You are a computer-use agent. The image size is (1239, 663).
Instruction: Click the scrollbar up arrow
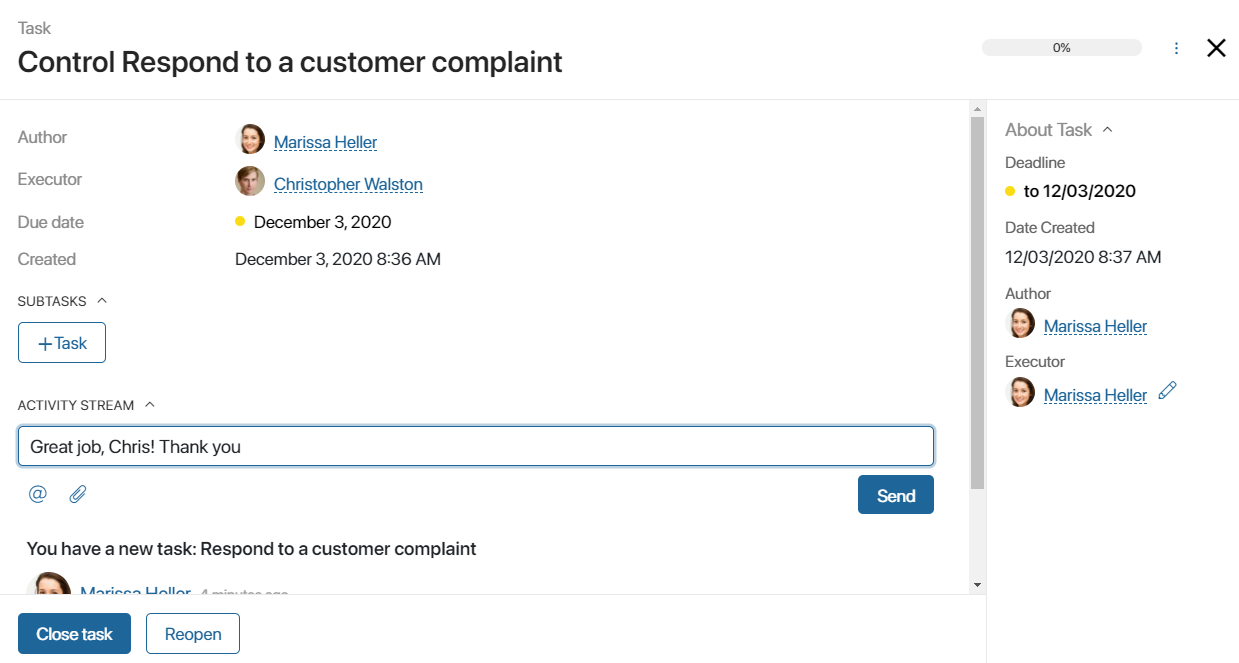(978, 107)
